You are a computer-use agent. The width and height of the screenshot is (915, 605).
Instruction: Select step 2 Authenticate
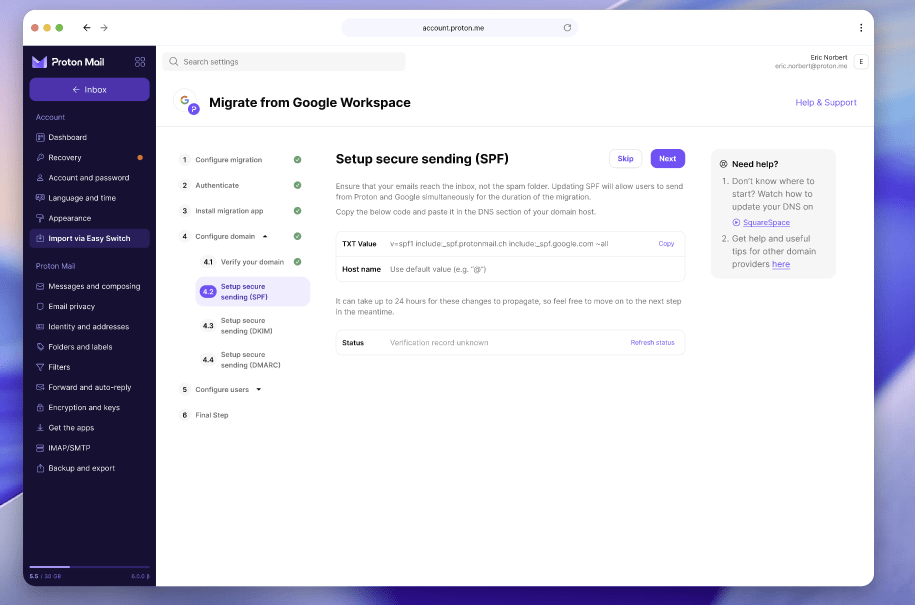[240, 185]
